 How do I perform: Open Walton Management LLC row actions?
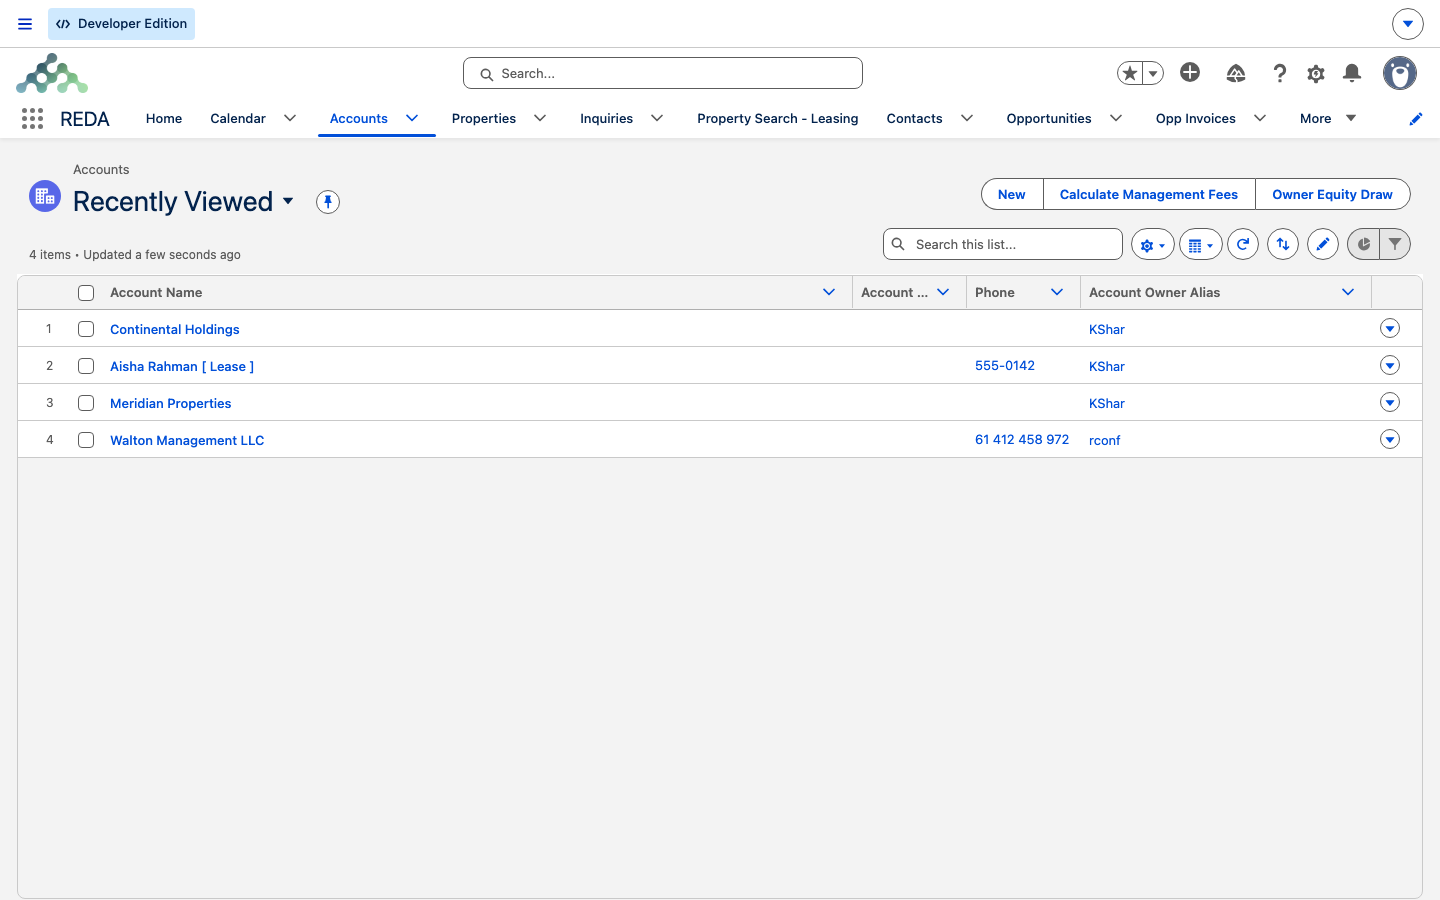click(1390, 439)
